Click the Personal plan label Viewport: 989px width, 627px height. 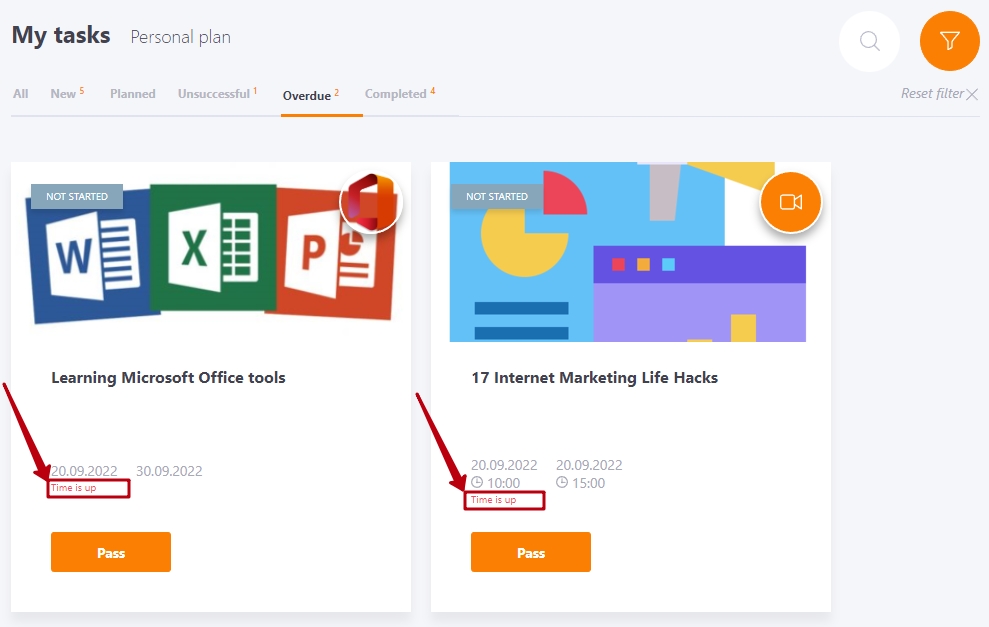180,37
